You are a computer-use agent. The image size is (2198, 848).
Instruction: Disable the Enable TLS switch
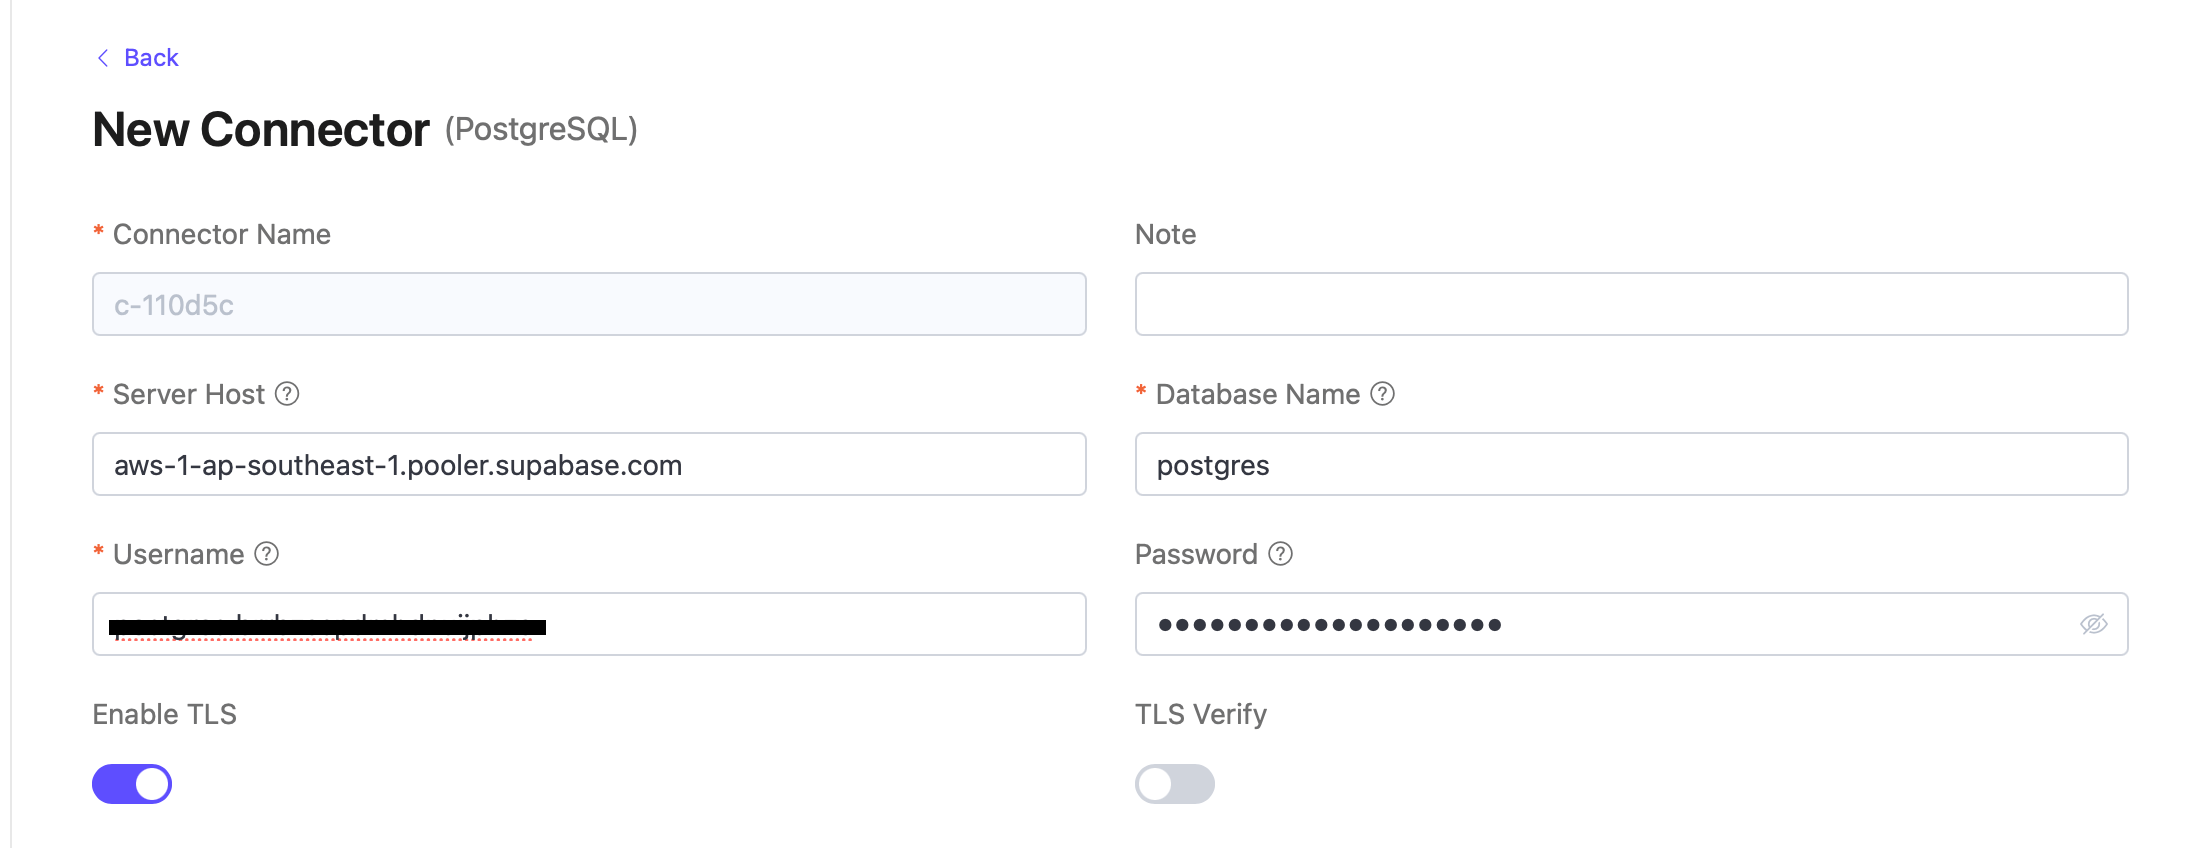pos(132,784)
